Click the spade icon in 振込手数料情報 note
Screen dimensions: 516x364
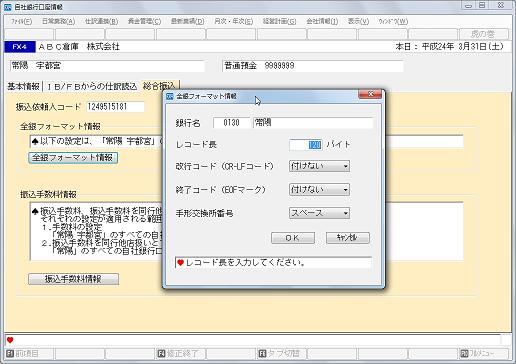point(35,211)
